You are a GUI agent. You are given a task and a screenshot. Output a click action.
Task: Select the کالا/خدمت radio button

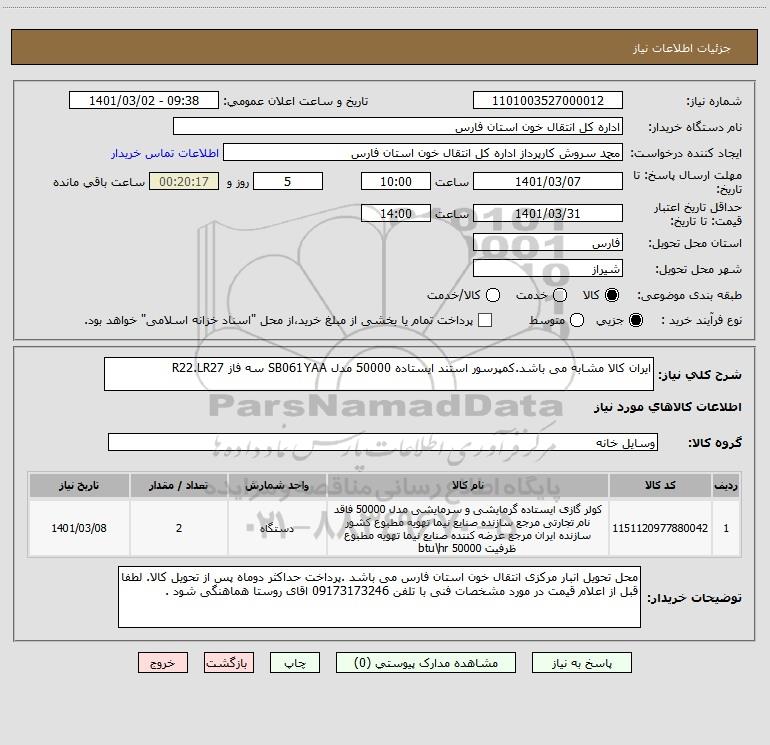pyautogui.click(x=493, y=295)
